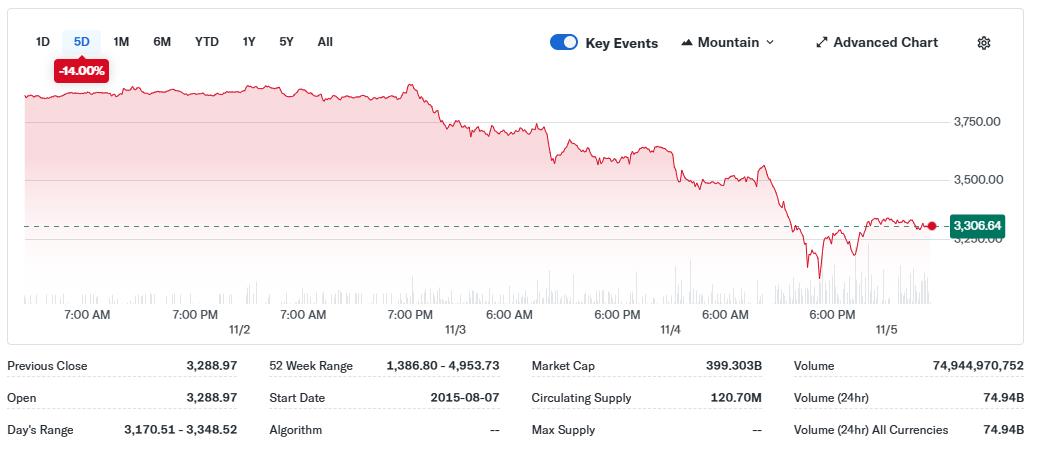The height and width of the screenshot is (450, 1038).
Task: Click the Mountain chart type icon
Action: tap(687, 43)
